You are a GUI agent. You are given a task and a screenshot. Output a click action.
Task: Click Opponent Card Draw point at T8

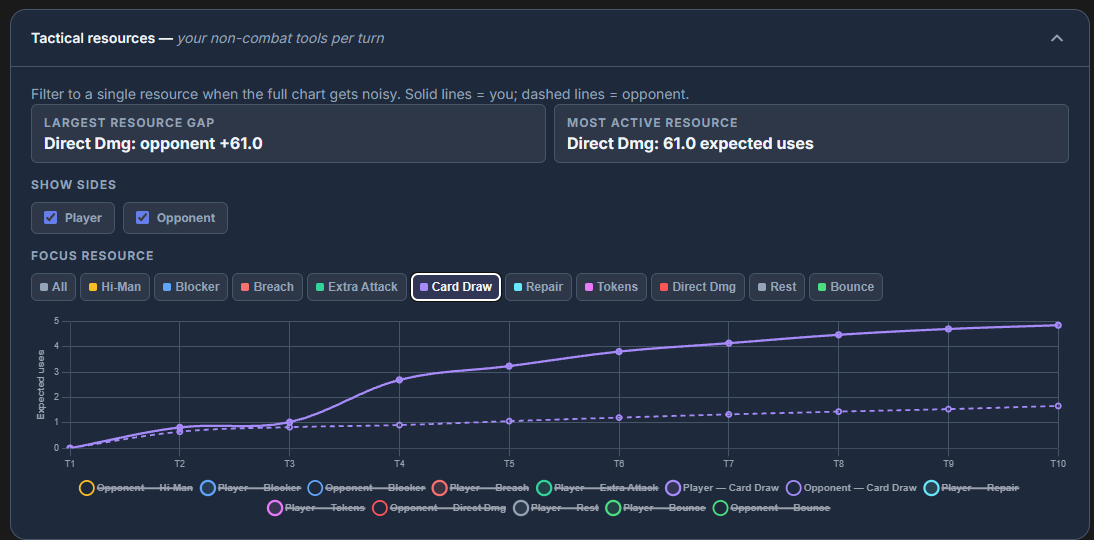(x=838, y=412)
